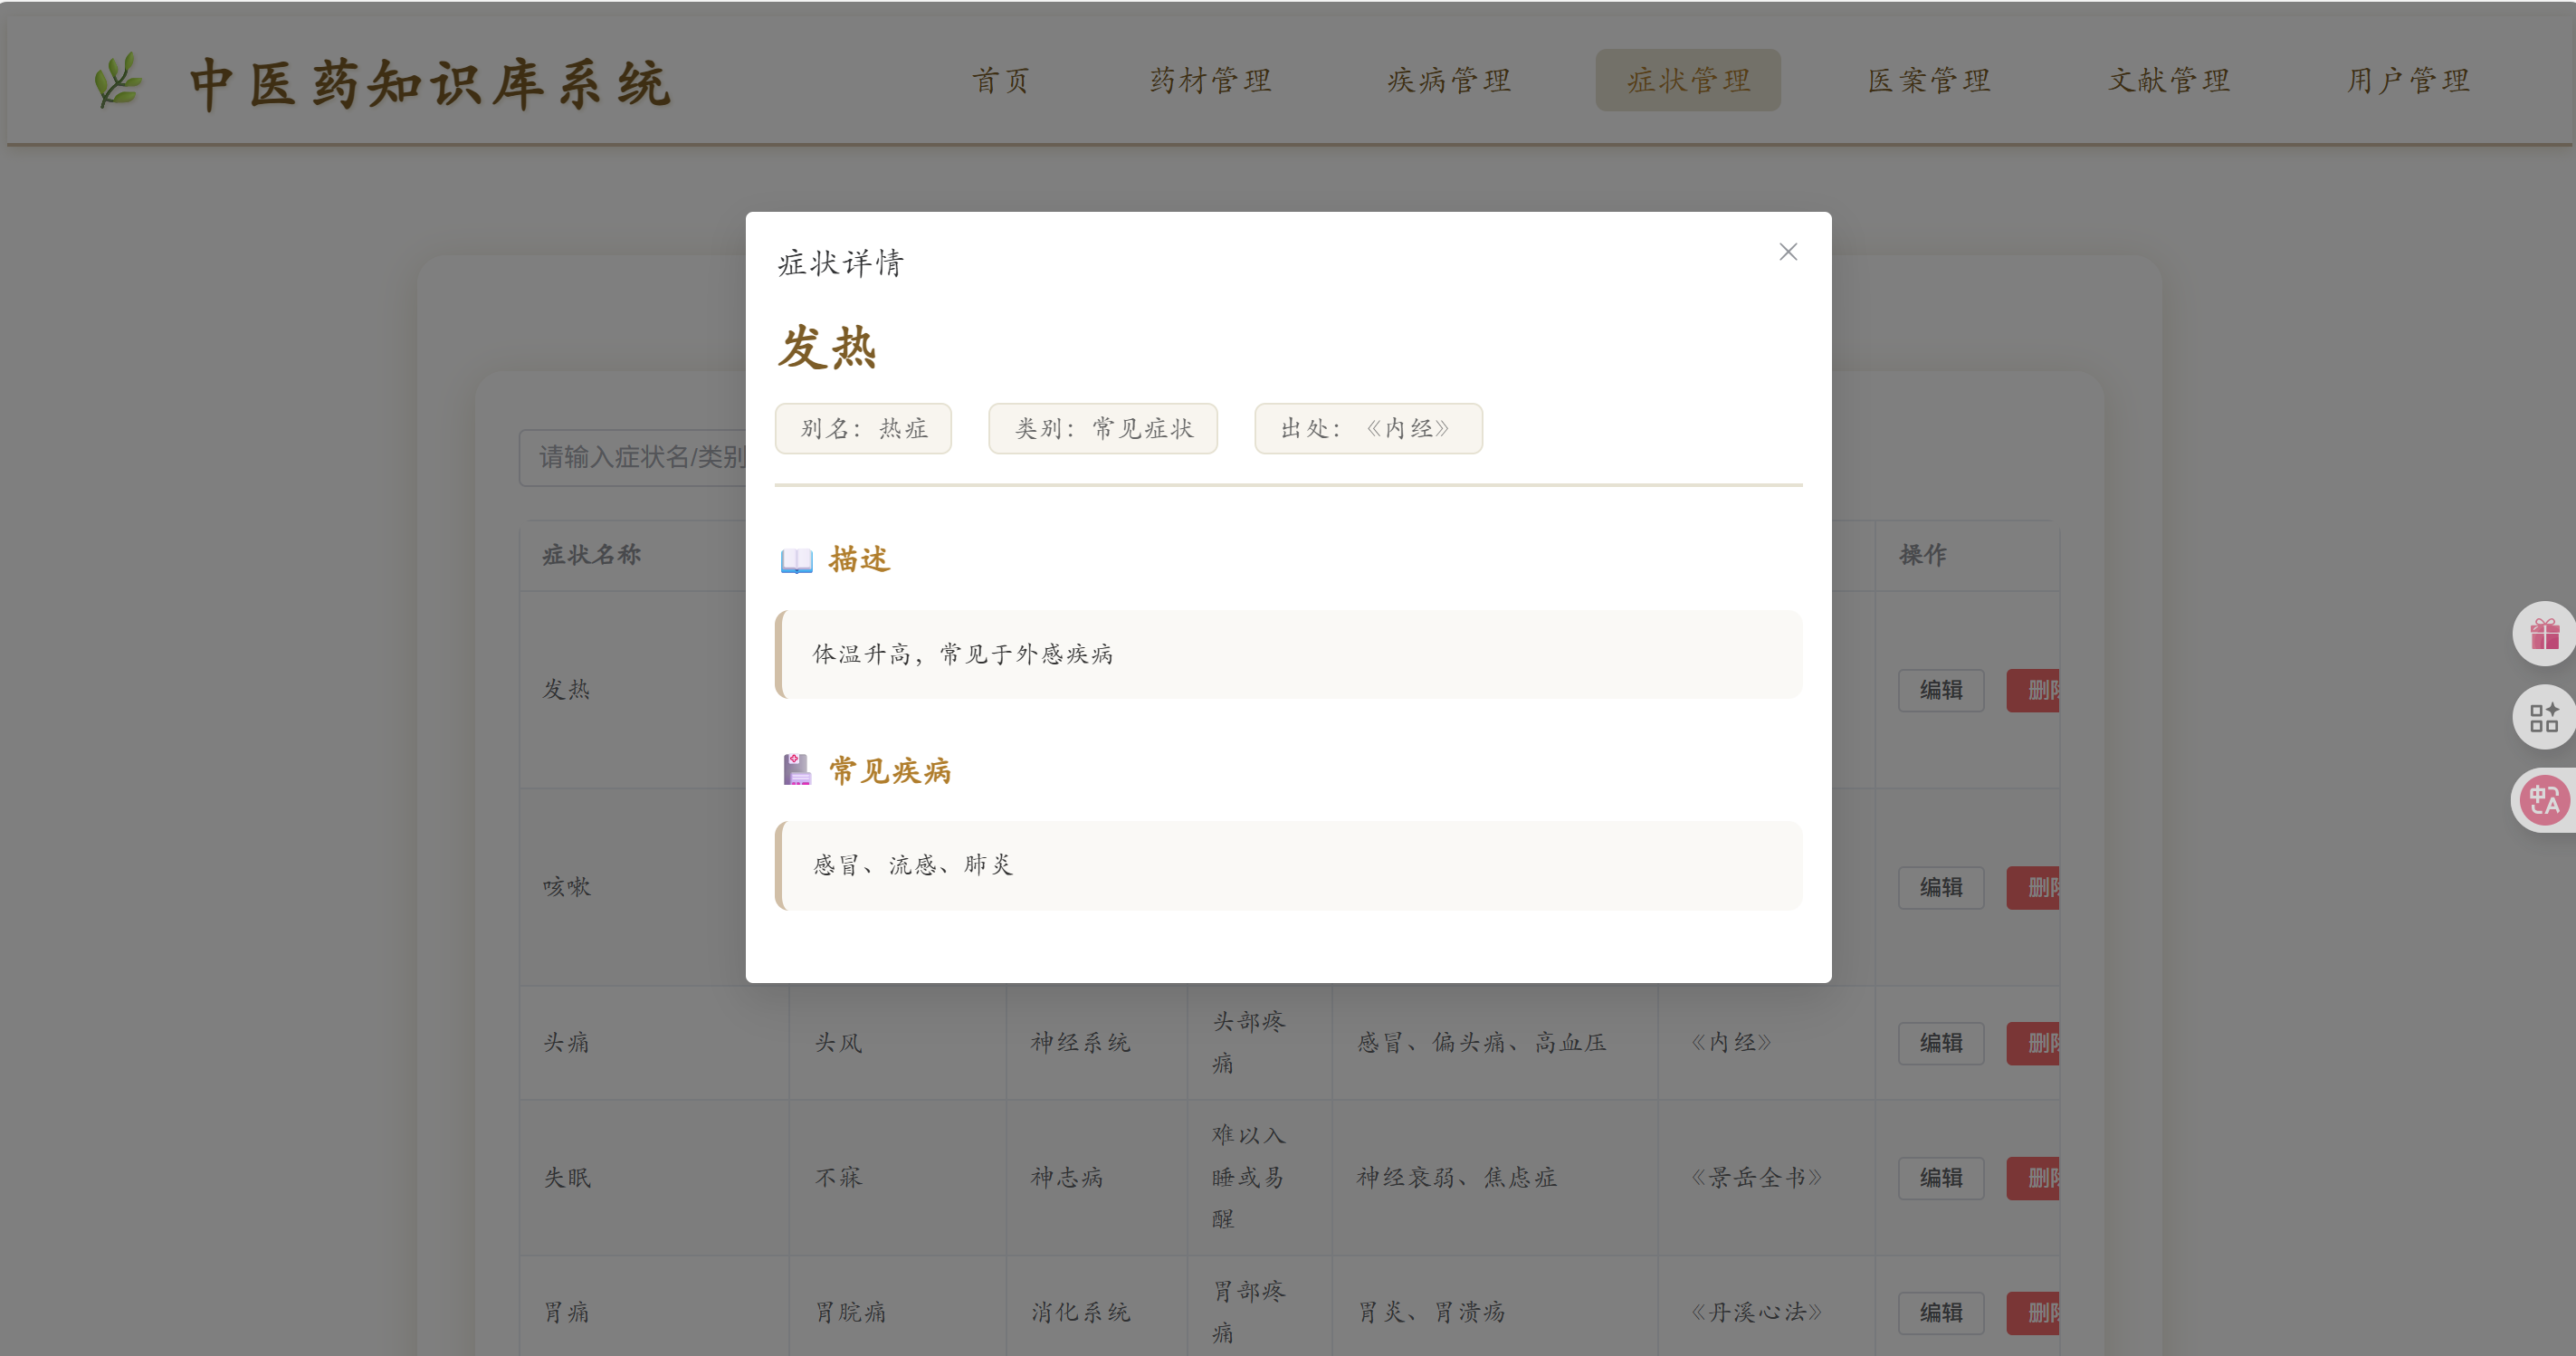Click the apps grid floating icon

(2543, 717)
